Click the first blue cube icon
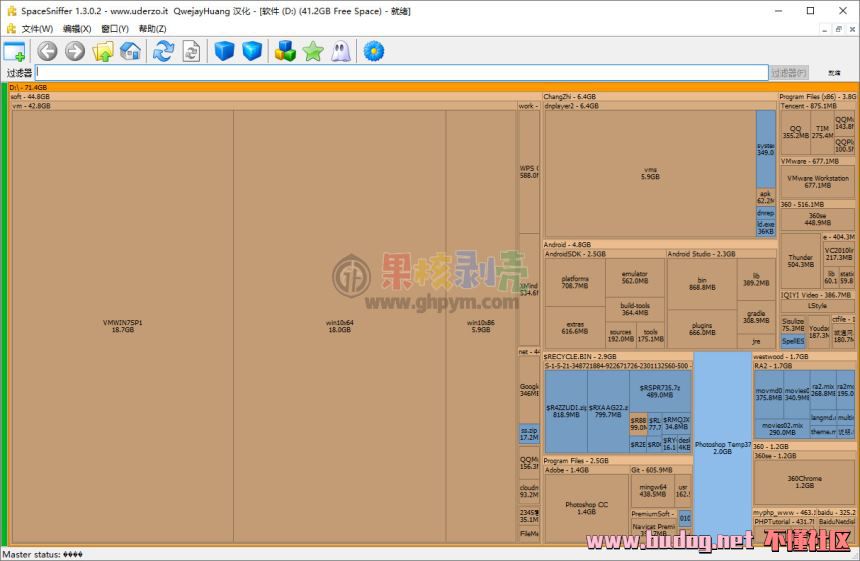 (x=224, y=52)
